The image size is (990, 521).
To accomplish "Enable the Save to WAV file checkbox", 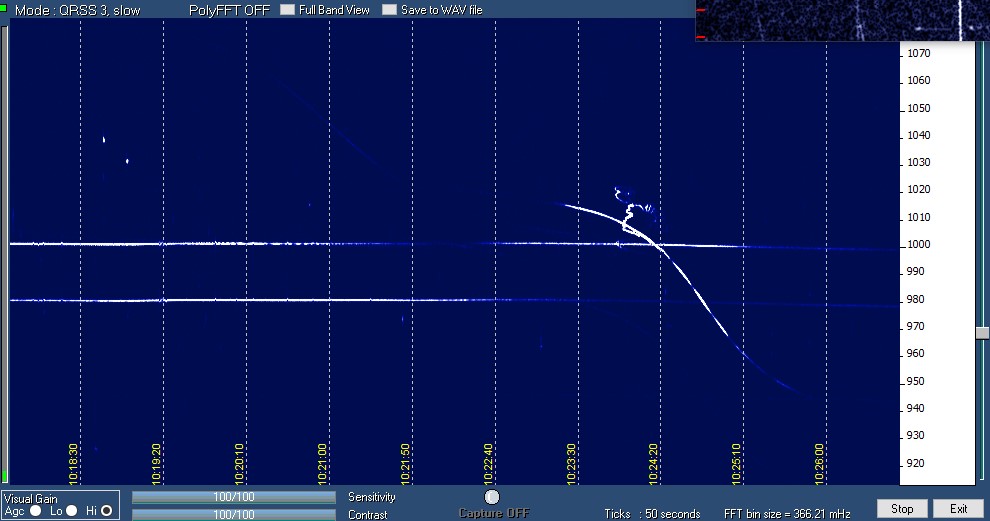I will pos(390,9).
